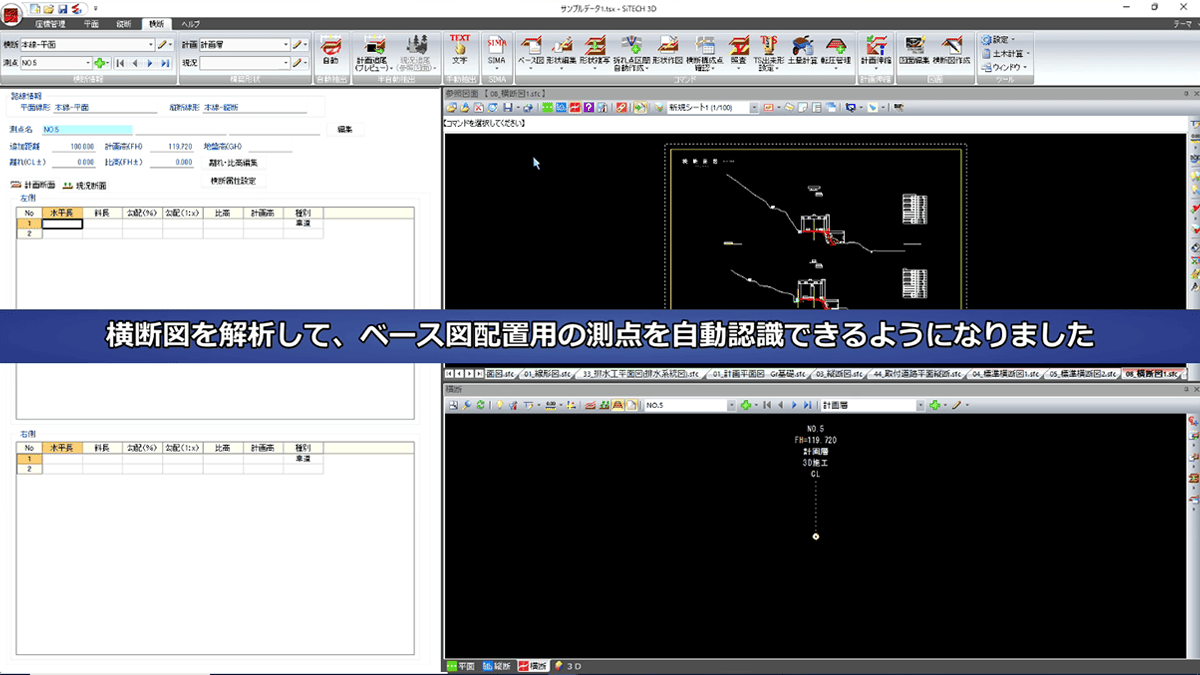This screenshot has width=1200, height=675.
Task: Click first row 水平長 cell in 左側 table
Action: click(x=62, y=224)
